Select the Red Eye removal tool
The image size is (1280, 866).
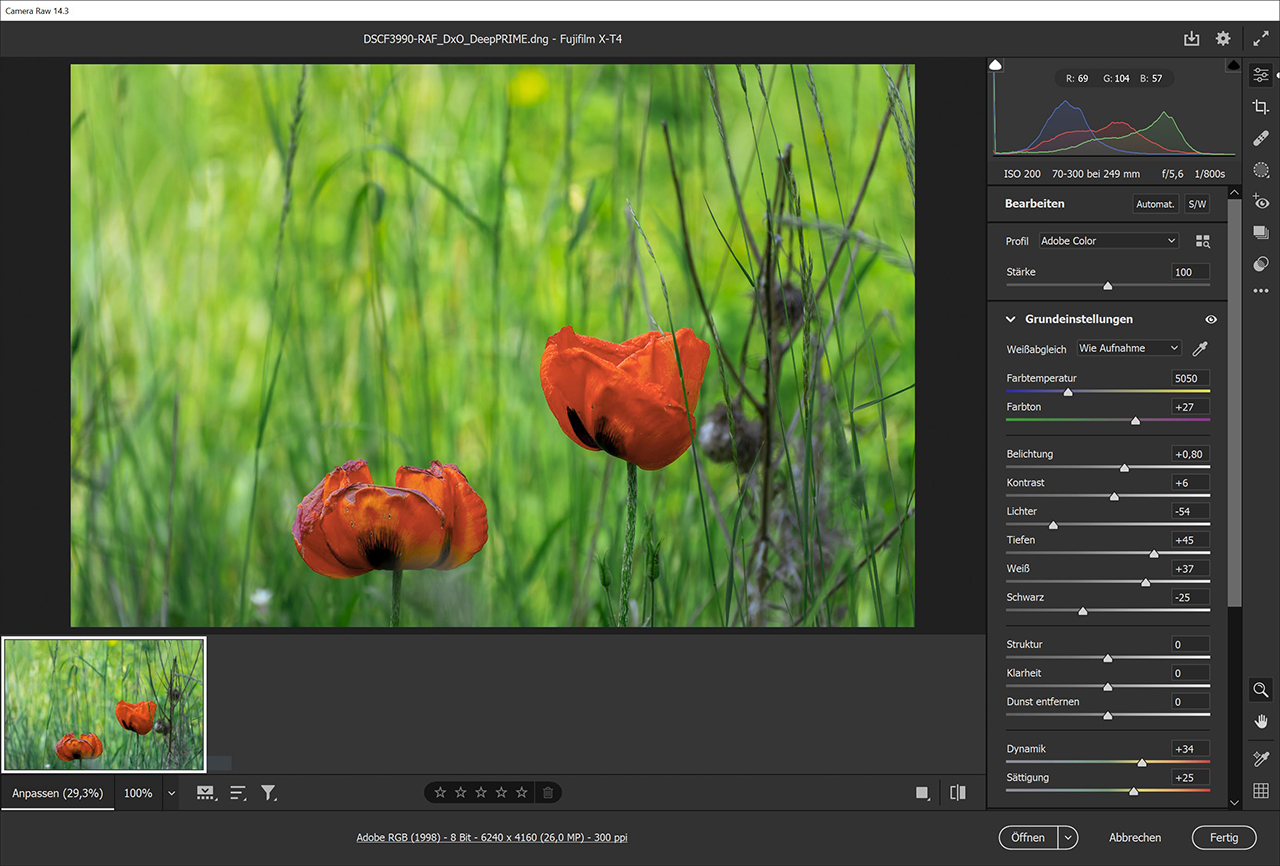tap(1261, 202)
